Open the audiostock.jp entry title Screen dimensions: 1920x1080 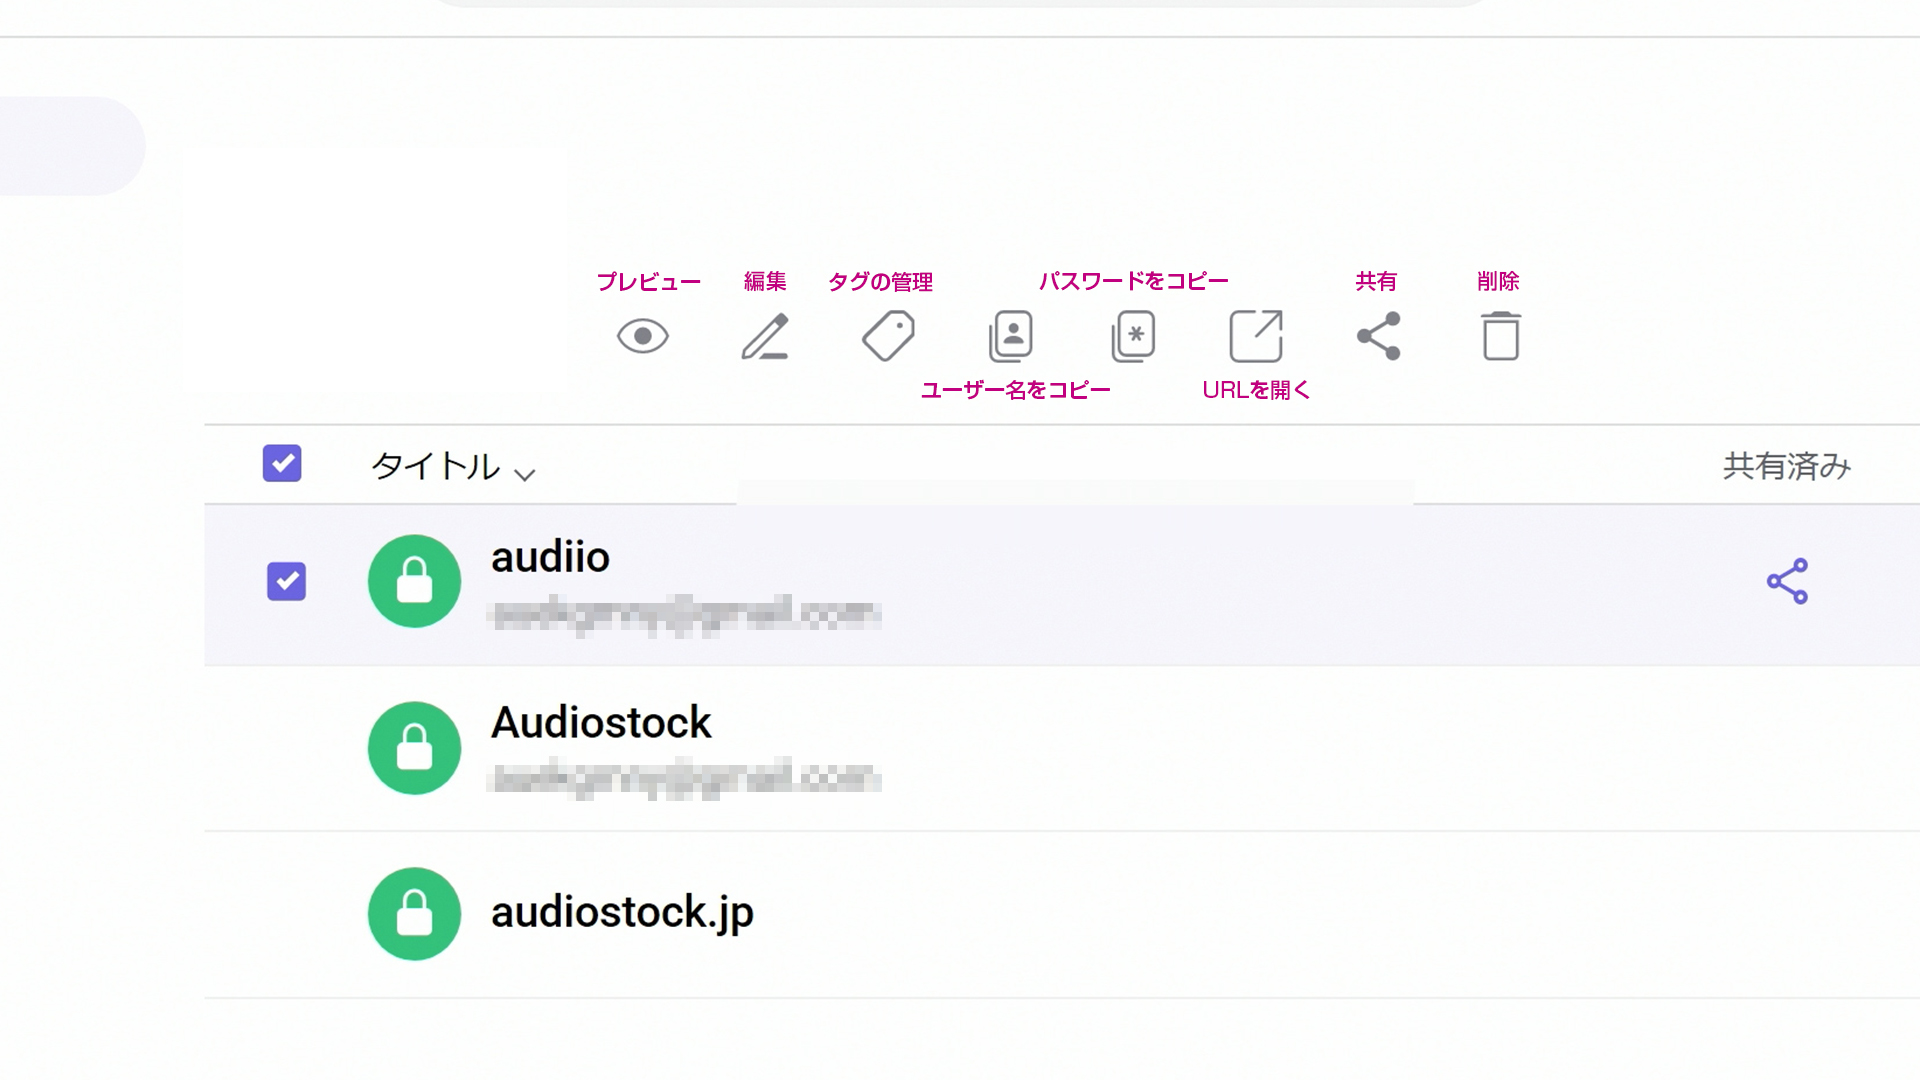[622, 913]
